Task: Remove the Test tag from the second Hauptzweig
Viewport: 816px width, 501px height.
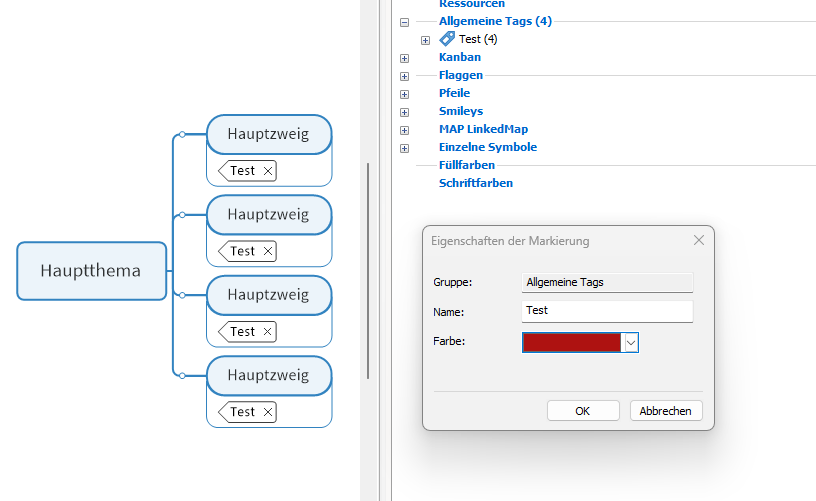Action: 267,251
